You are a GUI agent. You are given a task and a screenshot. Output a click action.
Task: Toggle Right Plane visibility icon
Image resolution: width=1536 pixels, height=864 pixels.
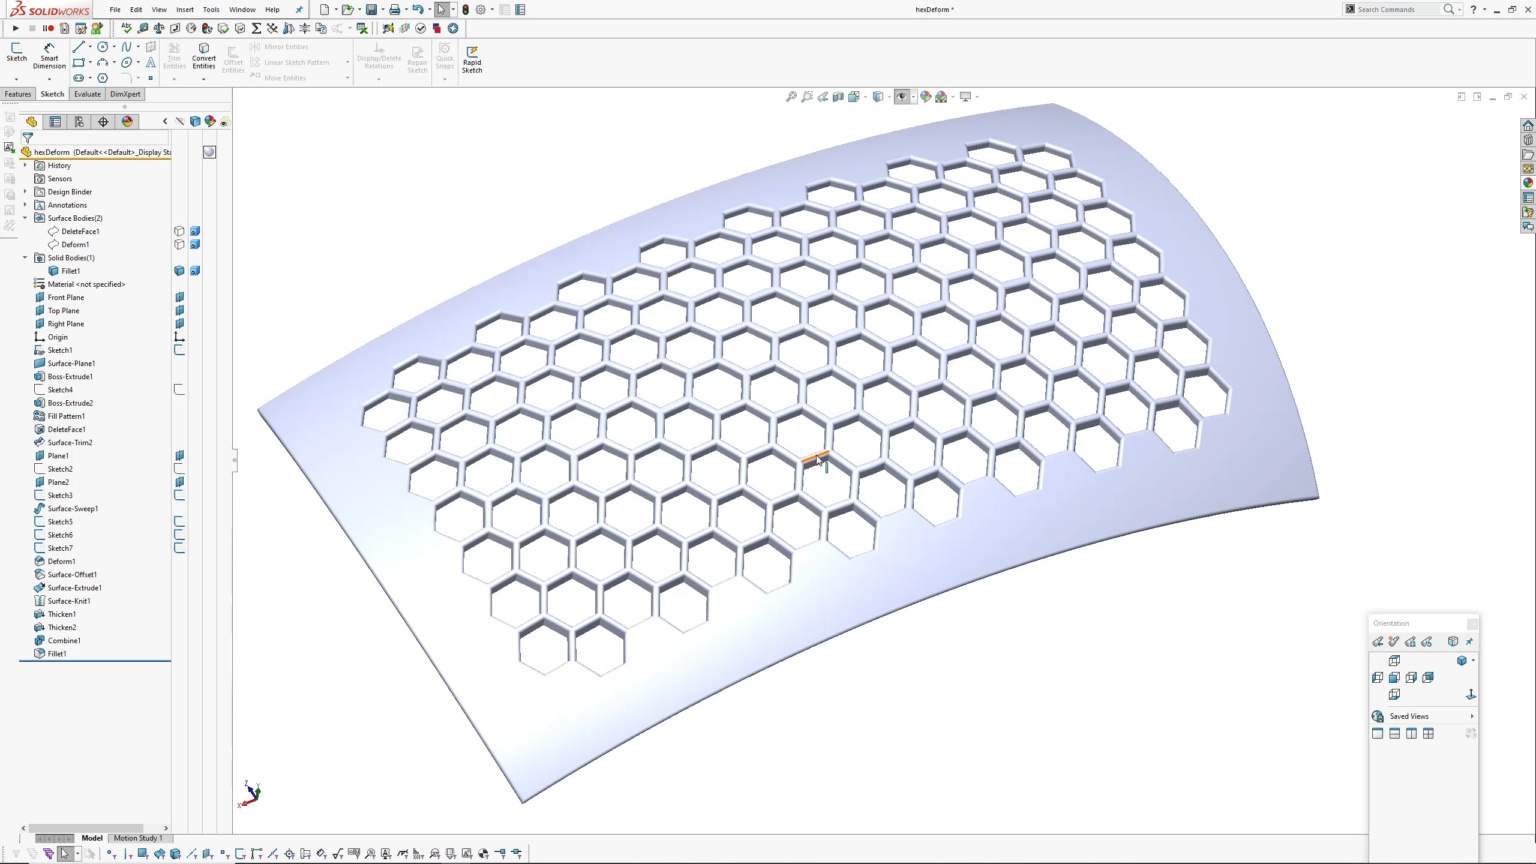tap(179, 324)
